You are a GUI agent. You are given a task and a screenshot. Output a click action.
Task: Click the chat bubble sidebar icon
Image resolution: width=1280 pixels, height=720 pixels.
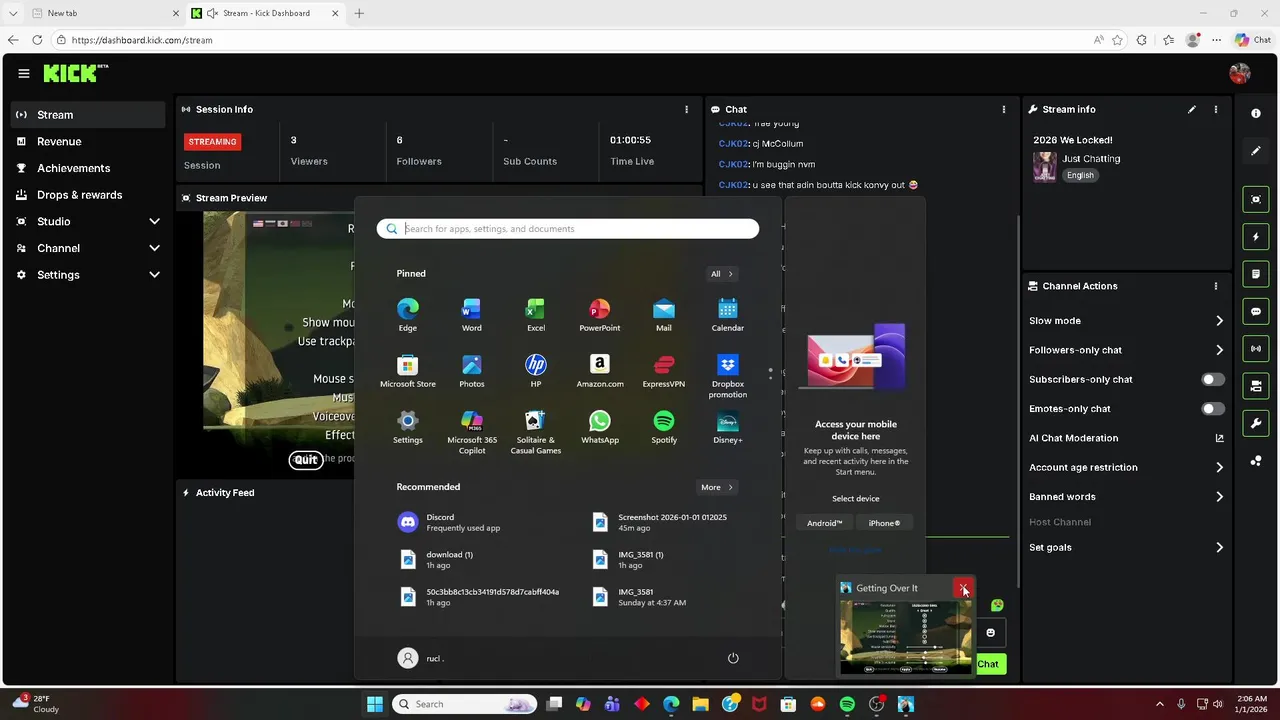click(1256, 312)
